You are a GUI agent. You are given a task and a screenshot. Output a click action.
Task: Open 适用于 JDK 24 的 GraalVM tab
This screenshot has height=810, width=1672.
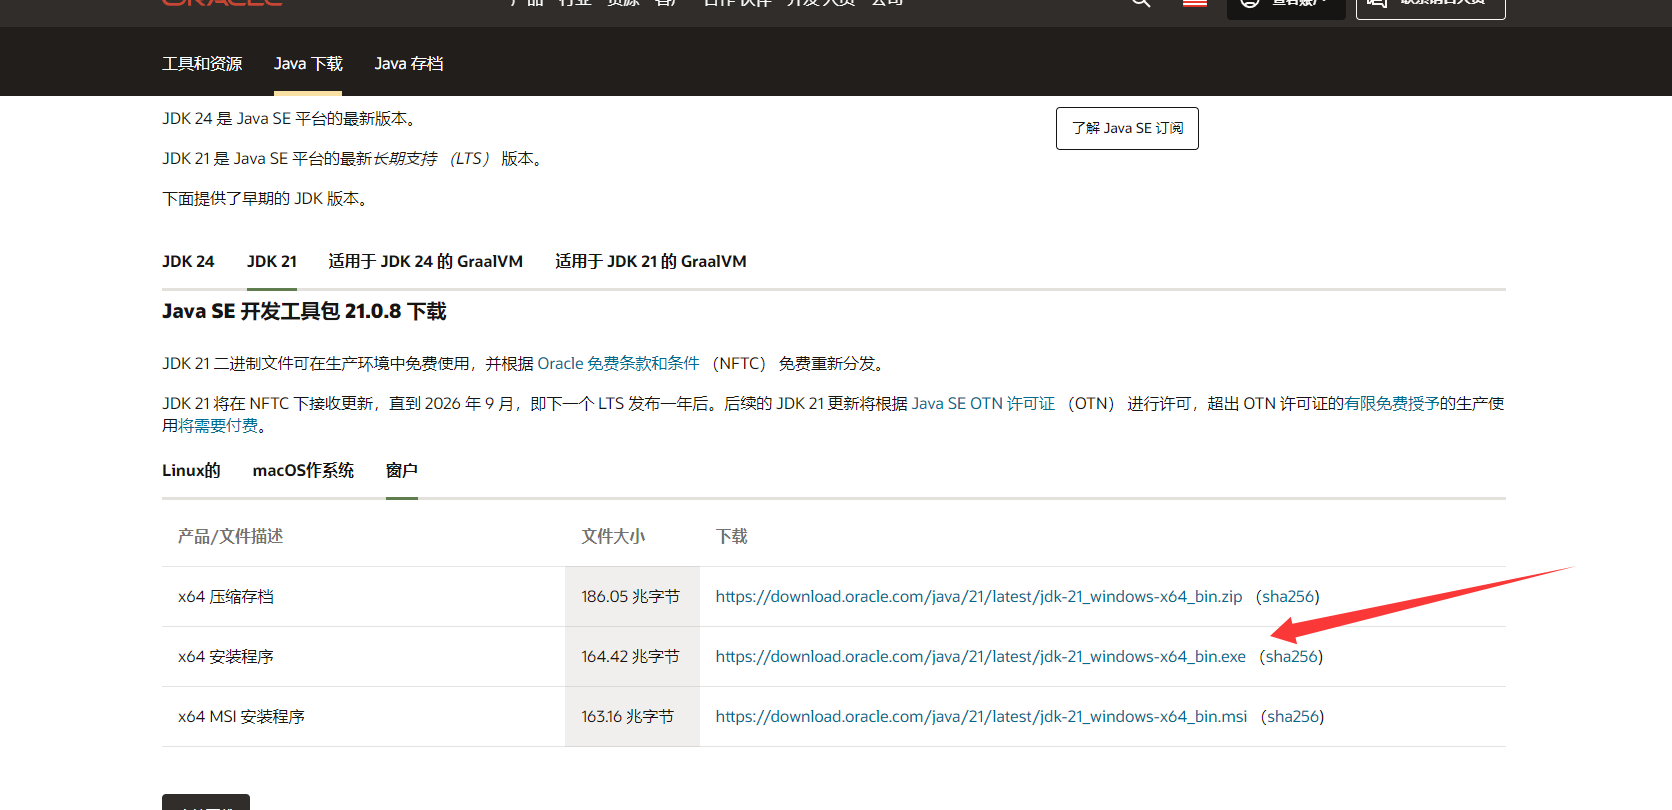click(426, 261)
